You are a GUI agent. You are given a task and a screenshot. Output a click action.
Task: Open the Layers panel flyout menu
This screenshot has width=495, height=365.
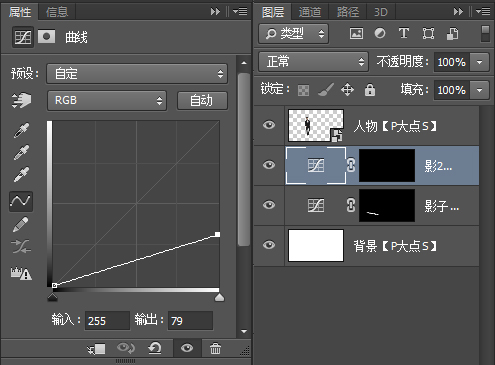[483, 12]
